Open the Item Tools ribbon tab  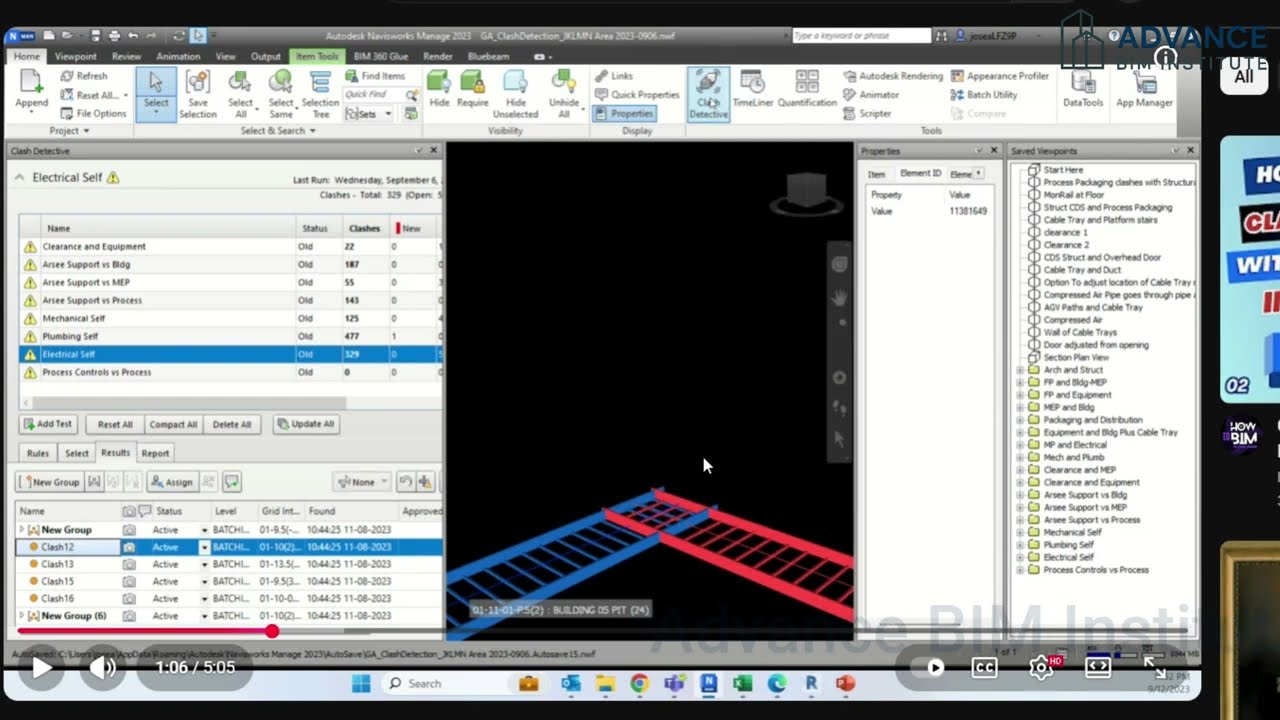[318, 57]
